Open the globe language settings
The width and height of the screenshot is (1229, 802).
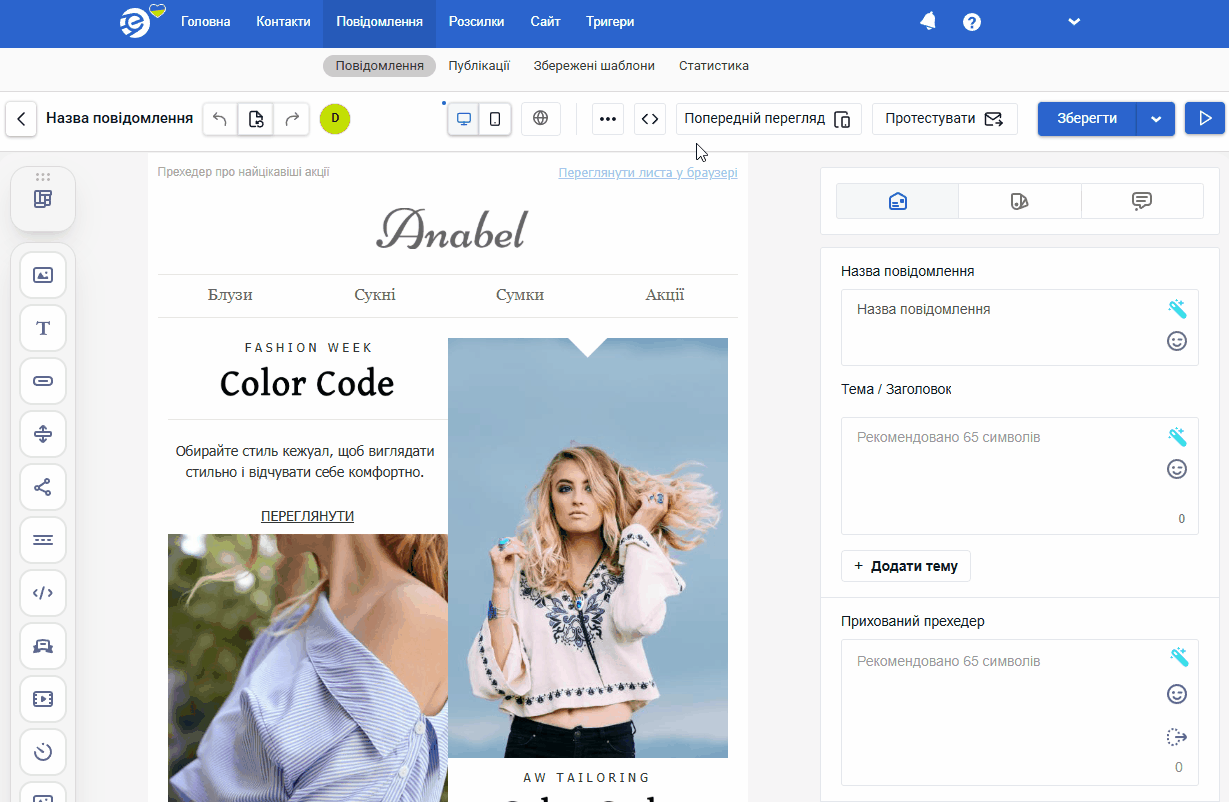[x=541, y=118]
